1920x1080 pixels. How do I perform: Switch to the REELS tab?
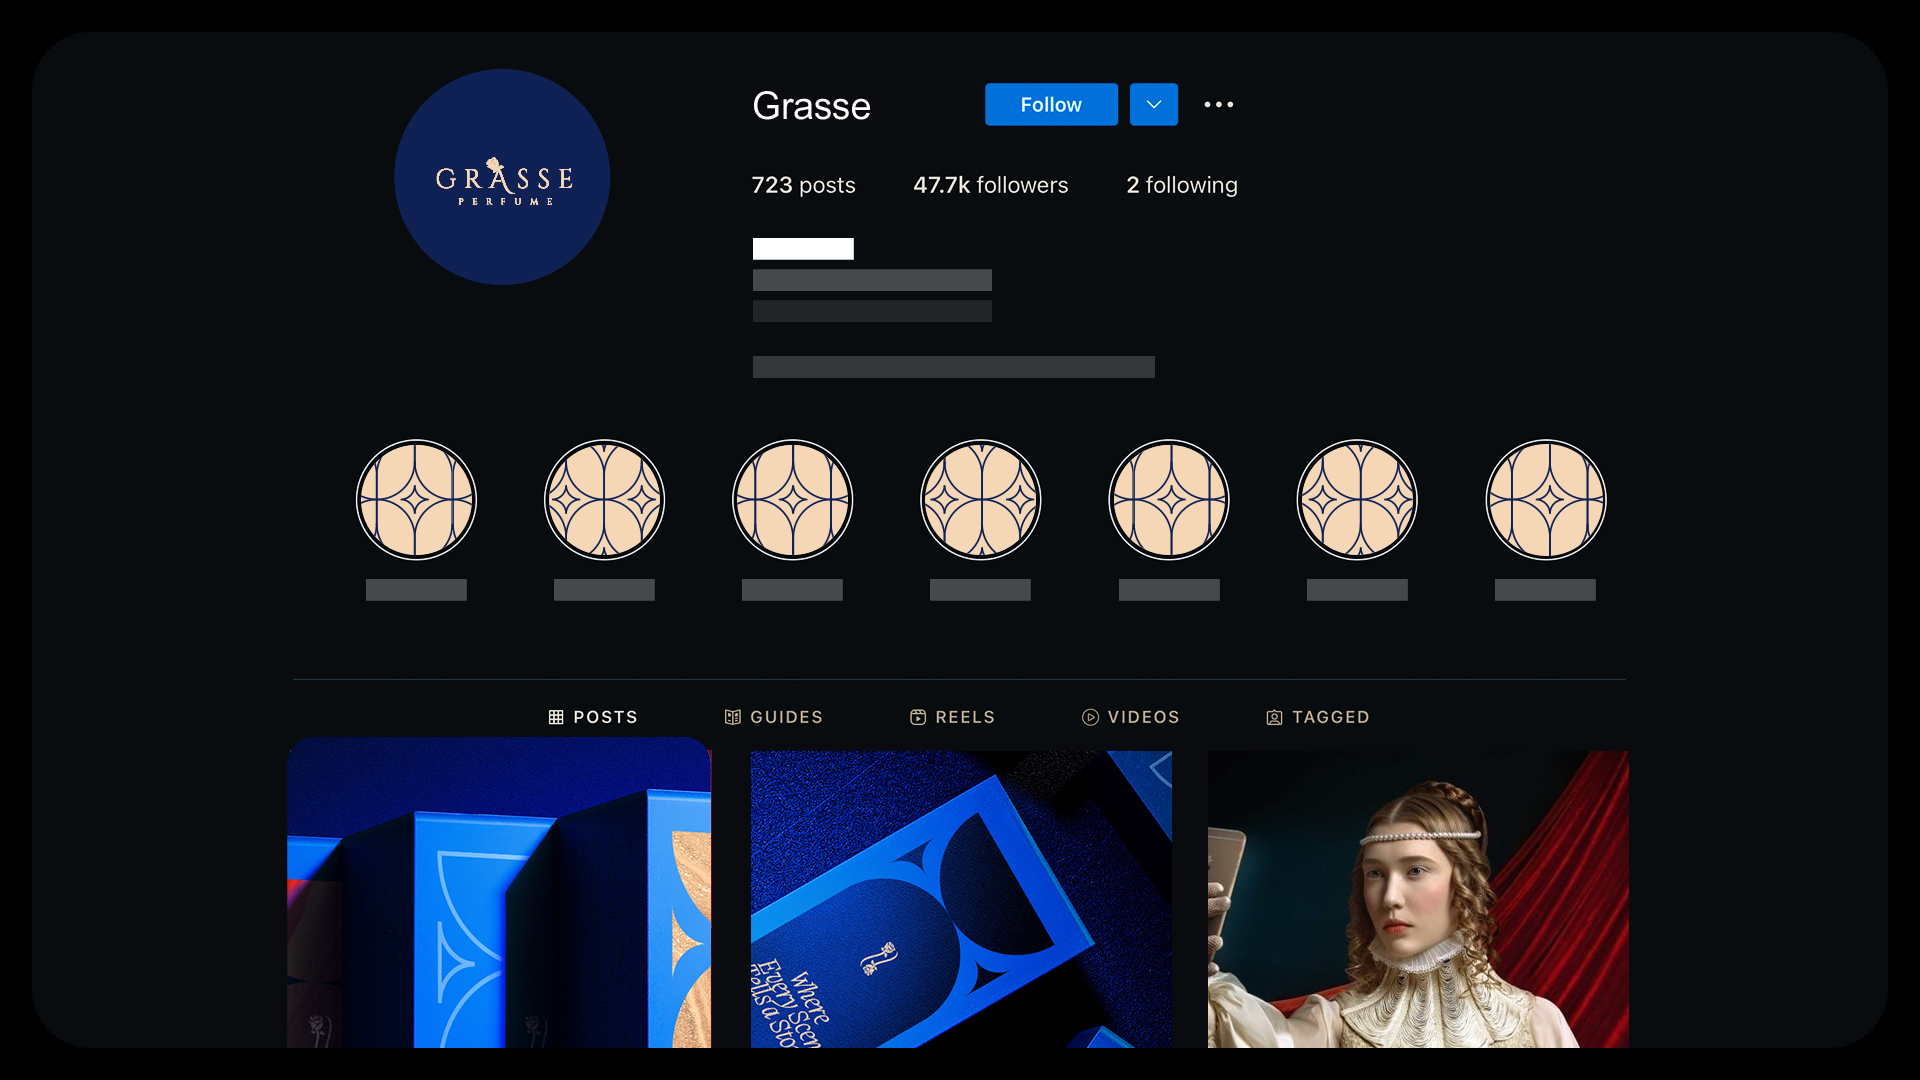coord(953,717)
